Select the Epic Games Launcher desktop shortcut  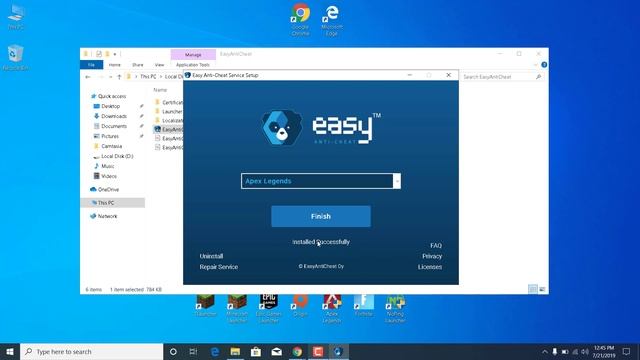[x=269, y=309]
